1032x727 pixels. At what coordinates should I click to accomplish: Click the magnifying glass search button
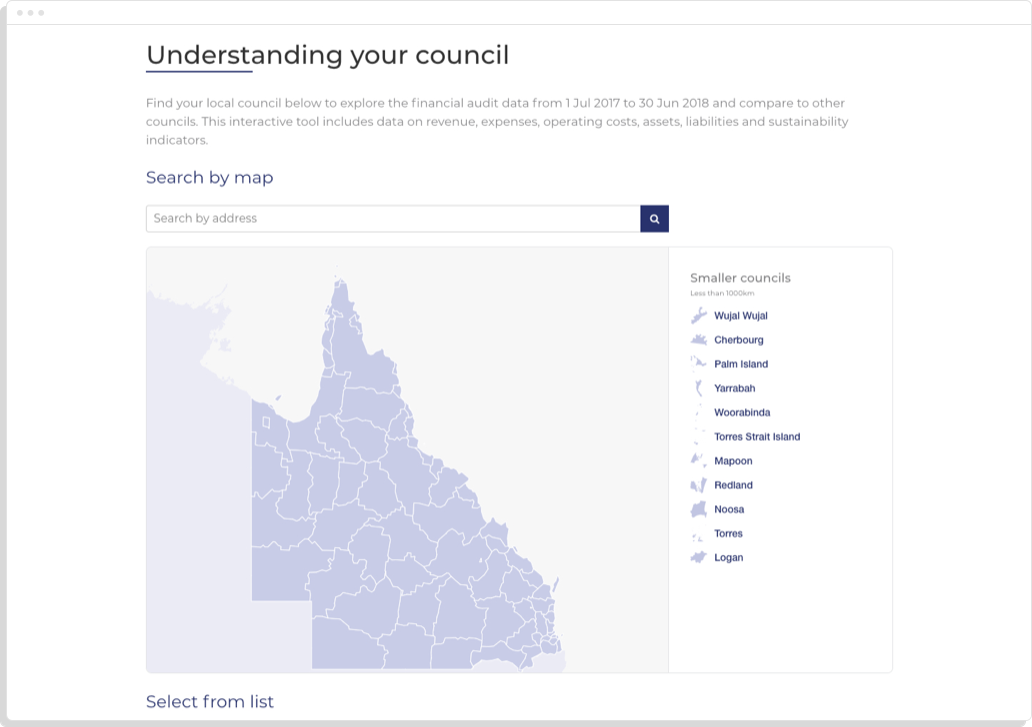pos(654,218)
